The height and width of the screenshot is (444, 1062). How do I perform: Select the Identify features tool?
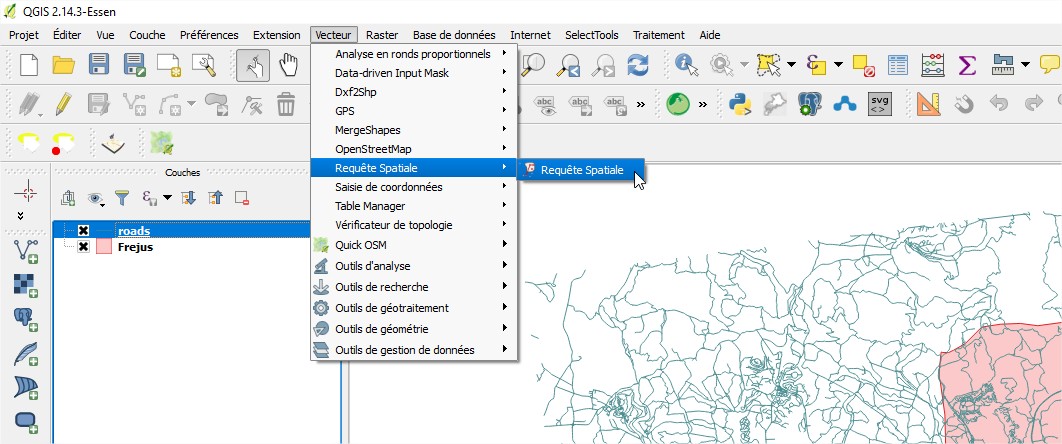point(687,65)
